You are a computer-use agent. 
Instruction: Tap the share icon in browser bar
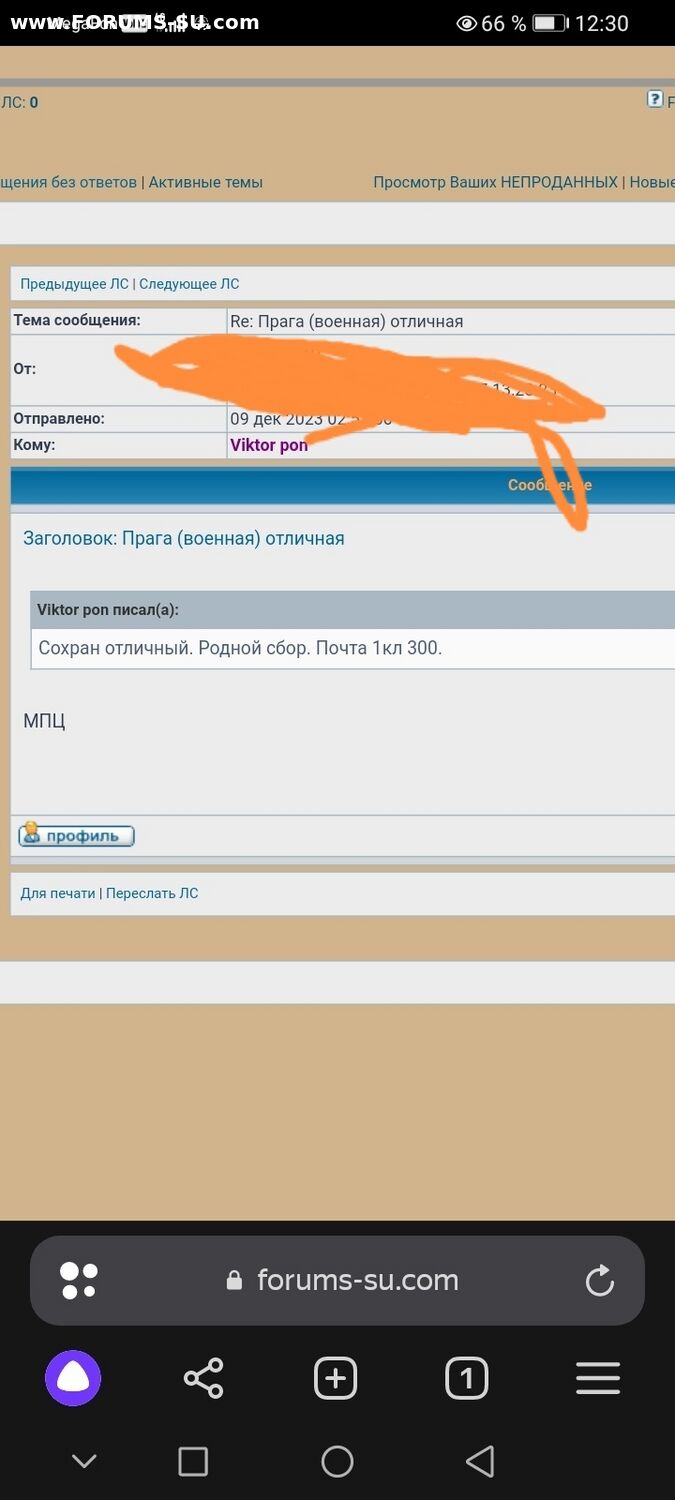point(204,1379)
